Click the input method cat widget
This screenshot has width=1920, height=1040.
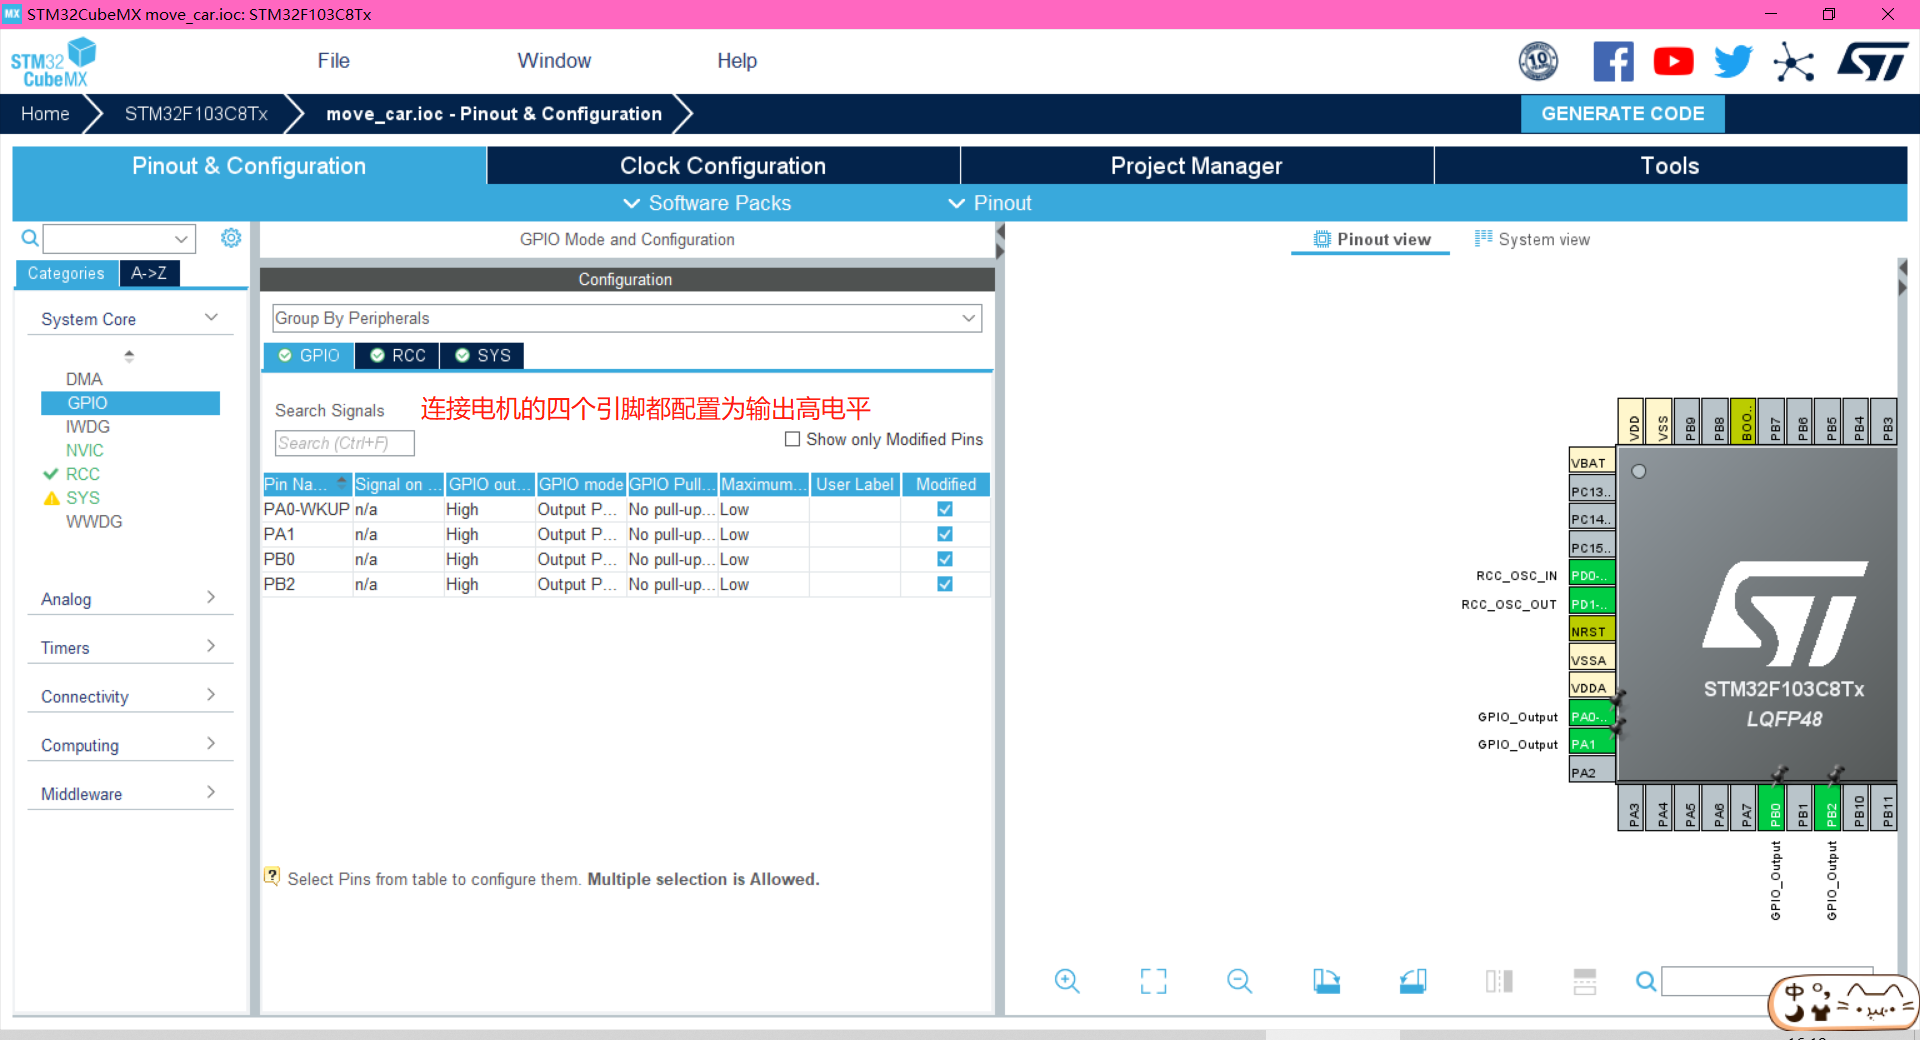[1842, 1003]
